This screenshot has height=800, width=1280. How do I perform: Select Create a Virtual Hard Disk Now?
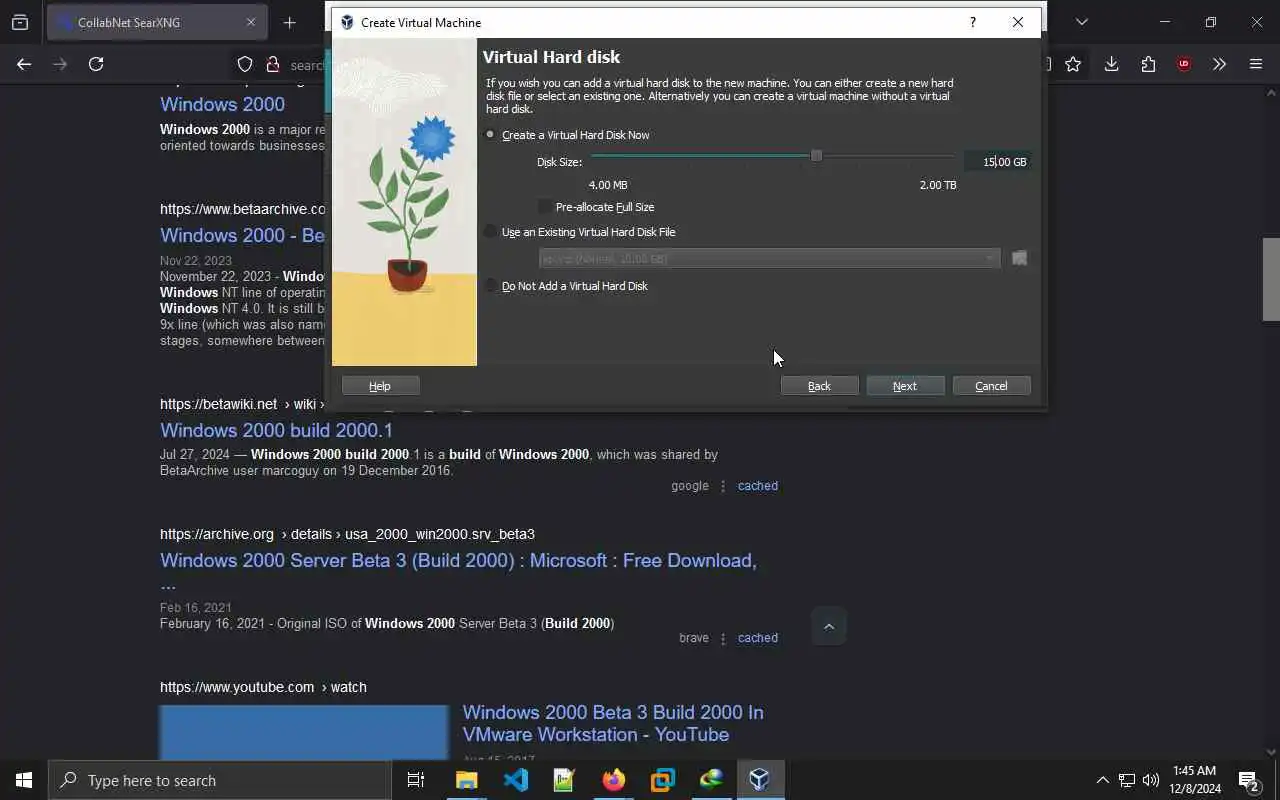point(567,135)
